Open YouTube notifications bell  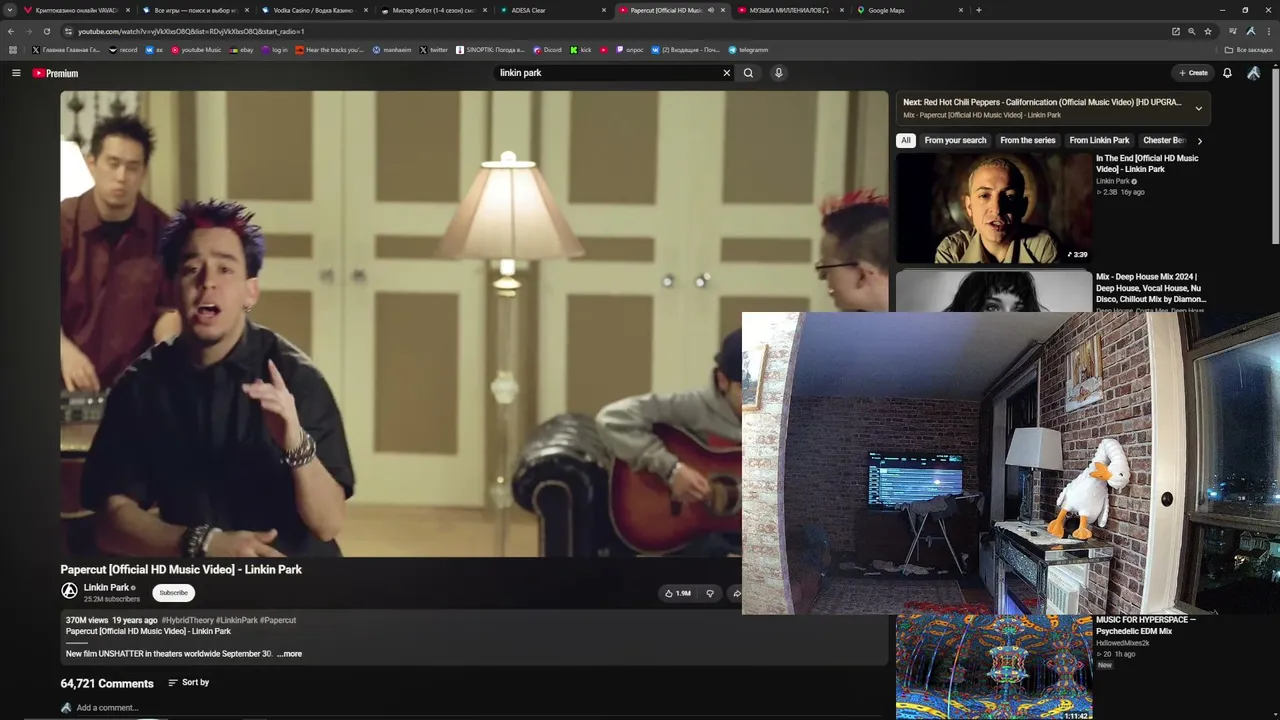point(1227,73)
